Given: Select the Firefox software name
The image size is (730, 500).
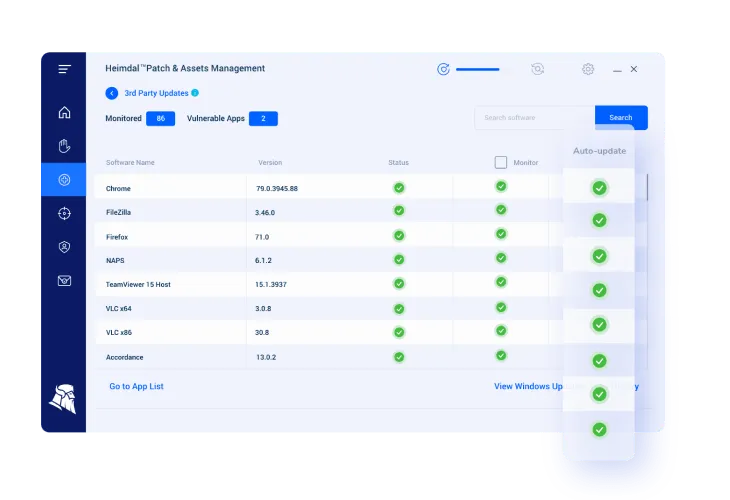Looking at the screenshot, I should point(117,237).
